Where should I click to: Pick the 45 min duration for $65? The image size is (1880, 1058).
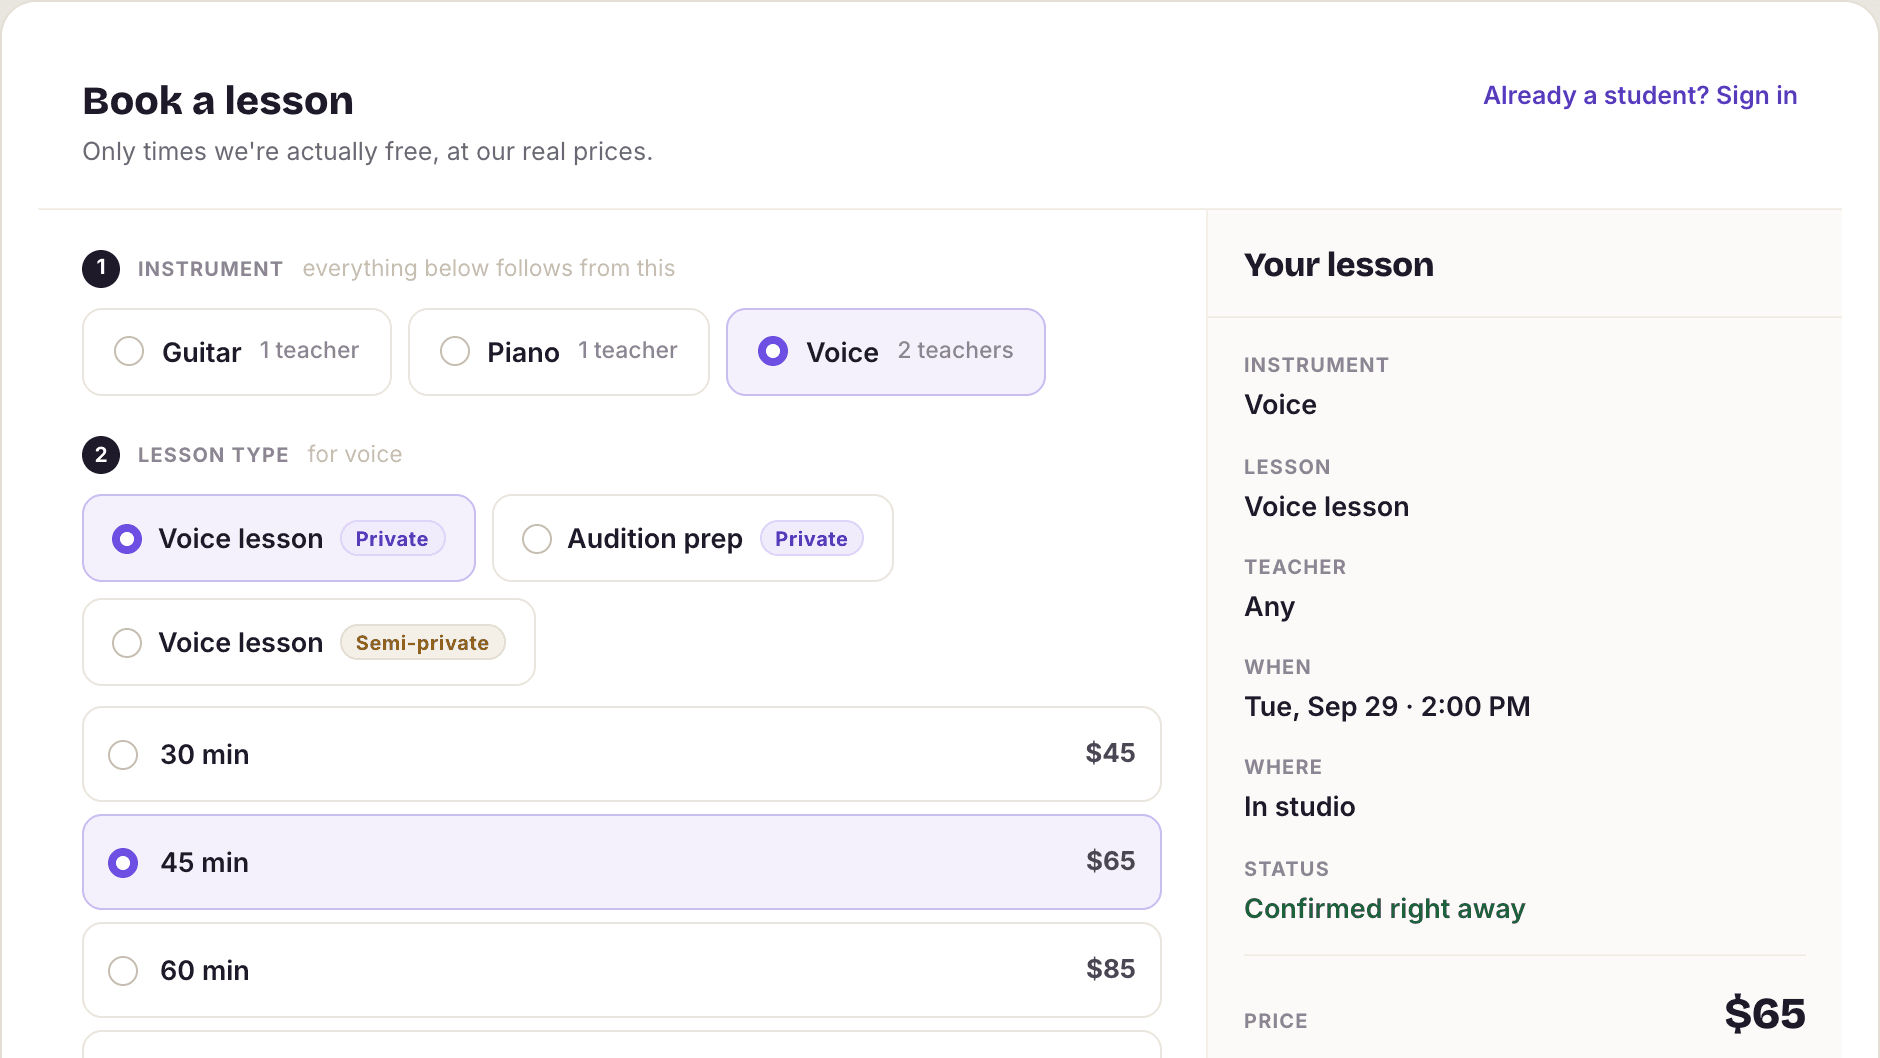click(622, 862)
